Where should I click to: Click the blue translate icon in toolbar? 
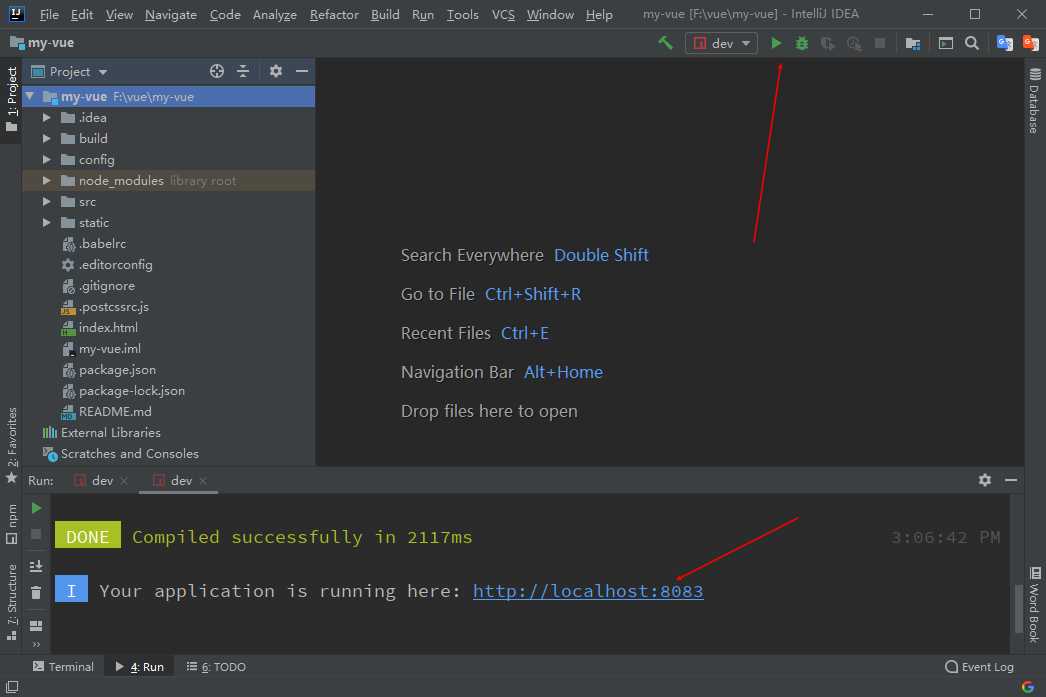pos(1005,43)
